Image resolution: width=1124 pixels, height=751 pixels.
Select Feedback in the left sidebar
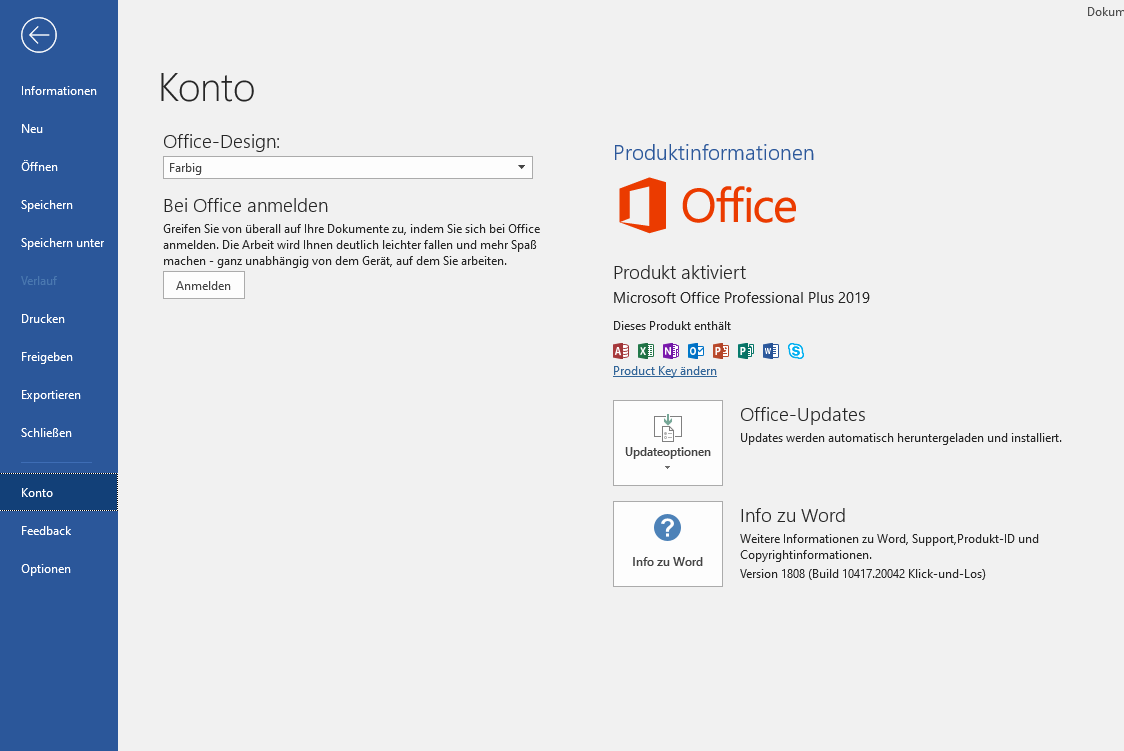[x=46, y=531]
